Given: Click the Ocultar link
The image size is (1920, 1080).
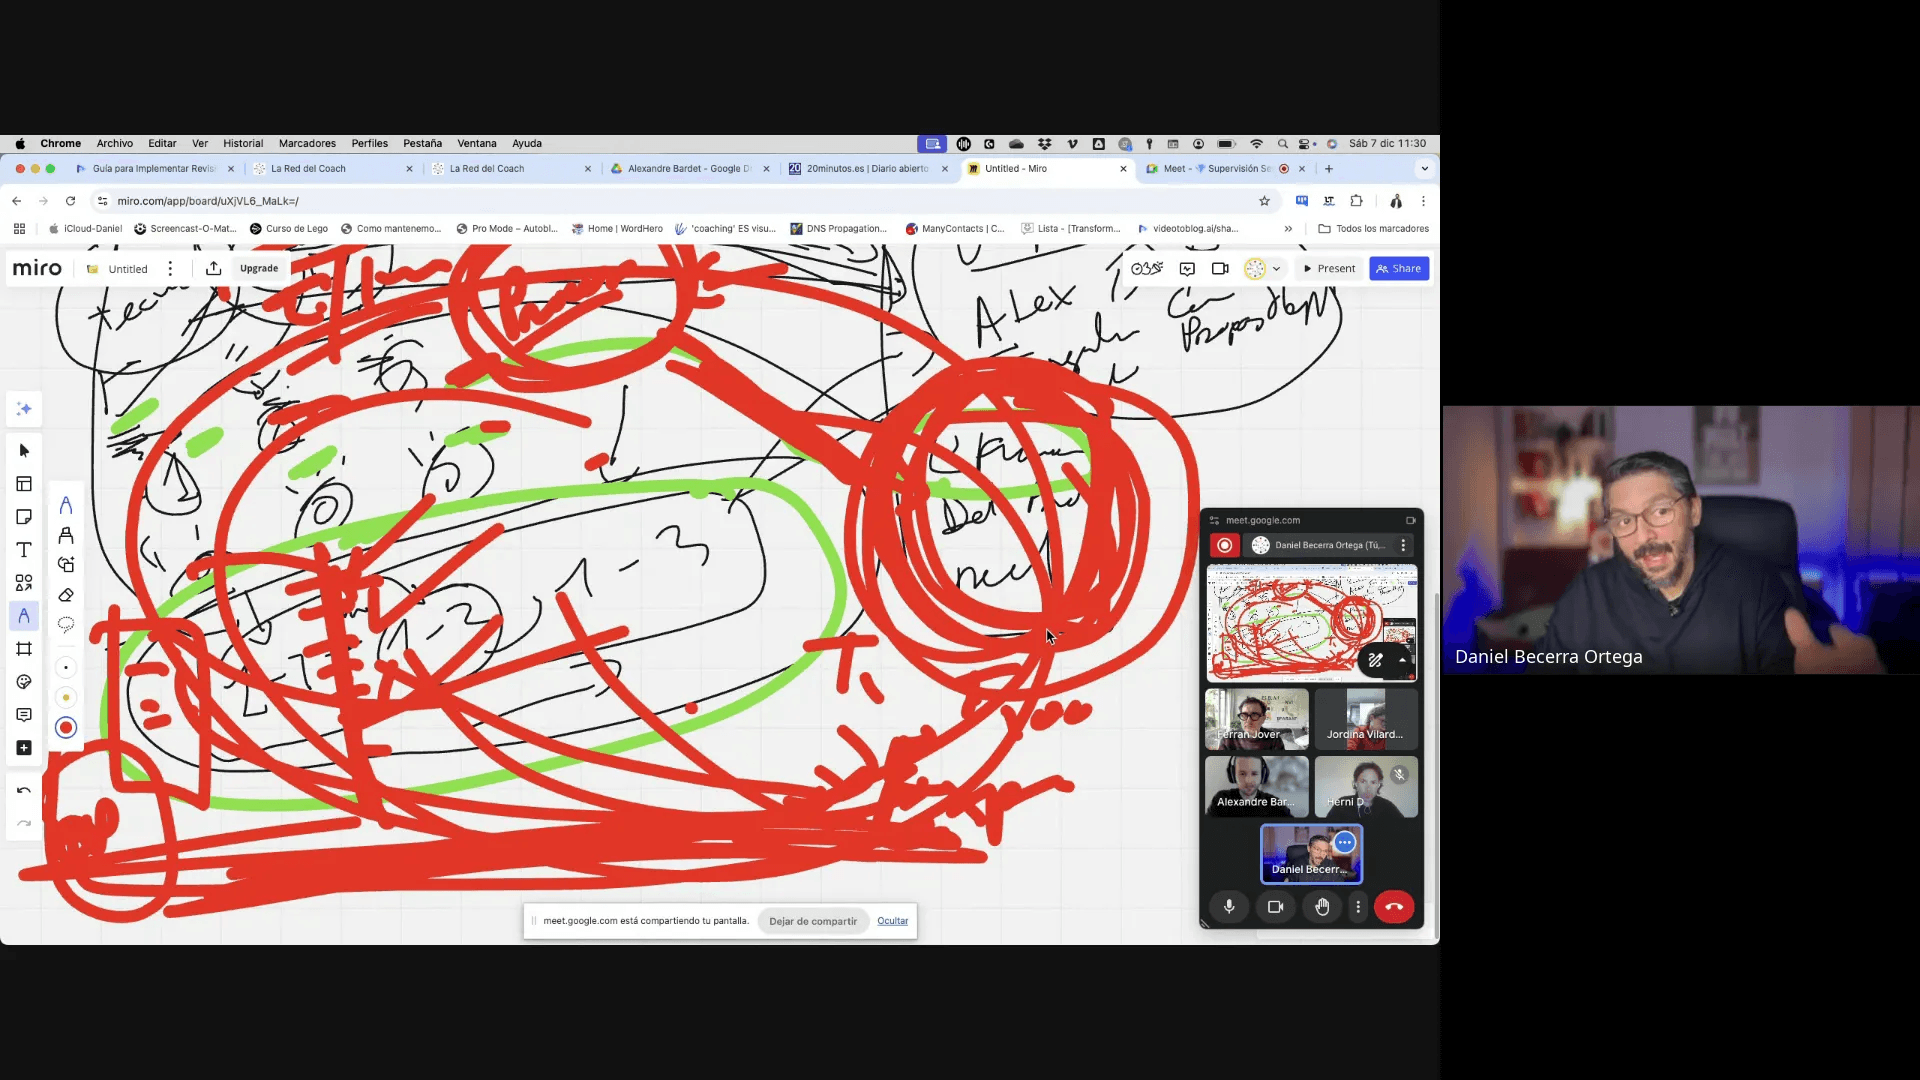Looking at the screenshot, I should [893, 922].
